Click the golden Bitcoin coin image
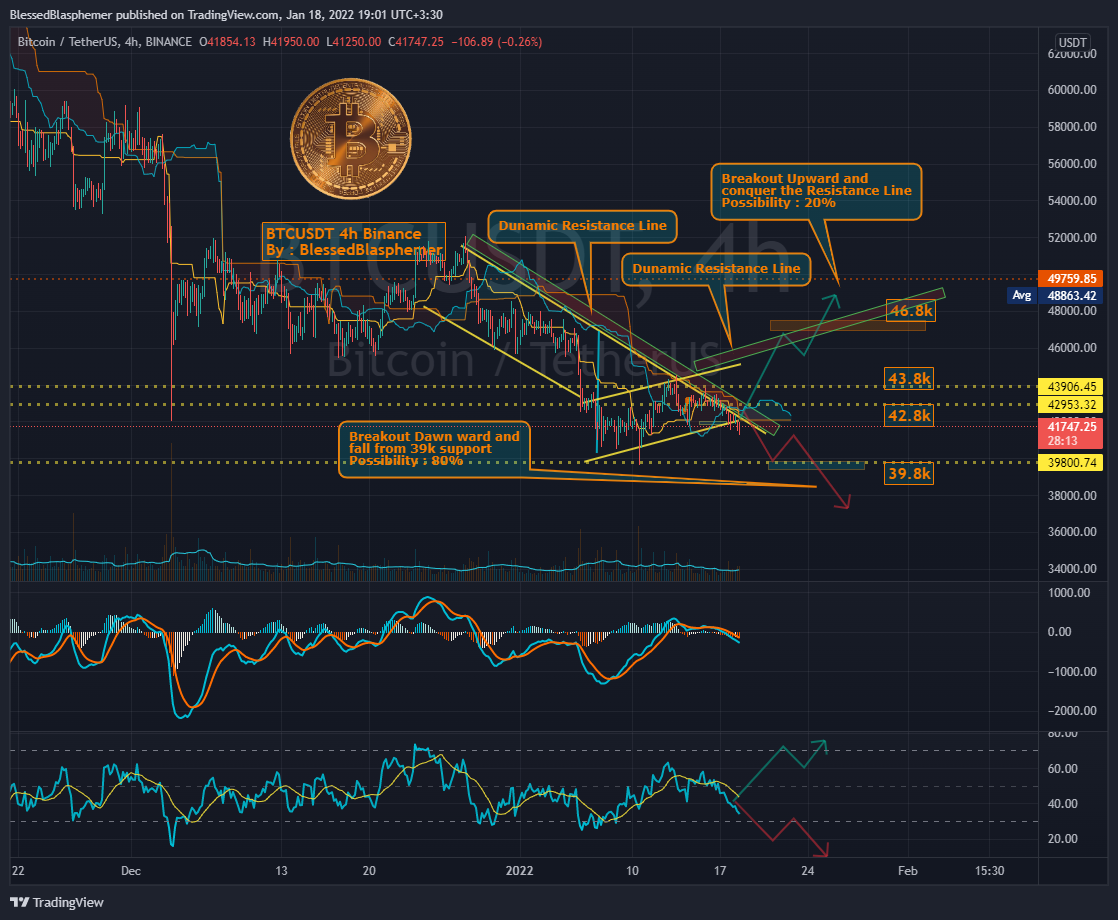 point(351,138)
